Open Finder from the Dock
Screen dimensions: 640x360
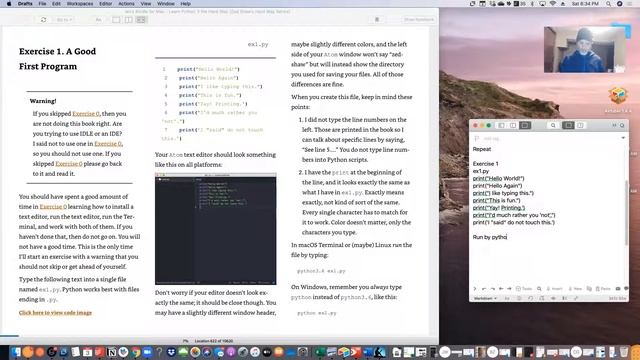[16, 352]
